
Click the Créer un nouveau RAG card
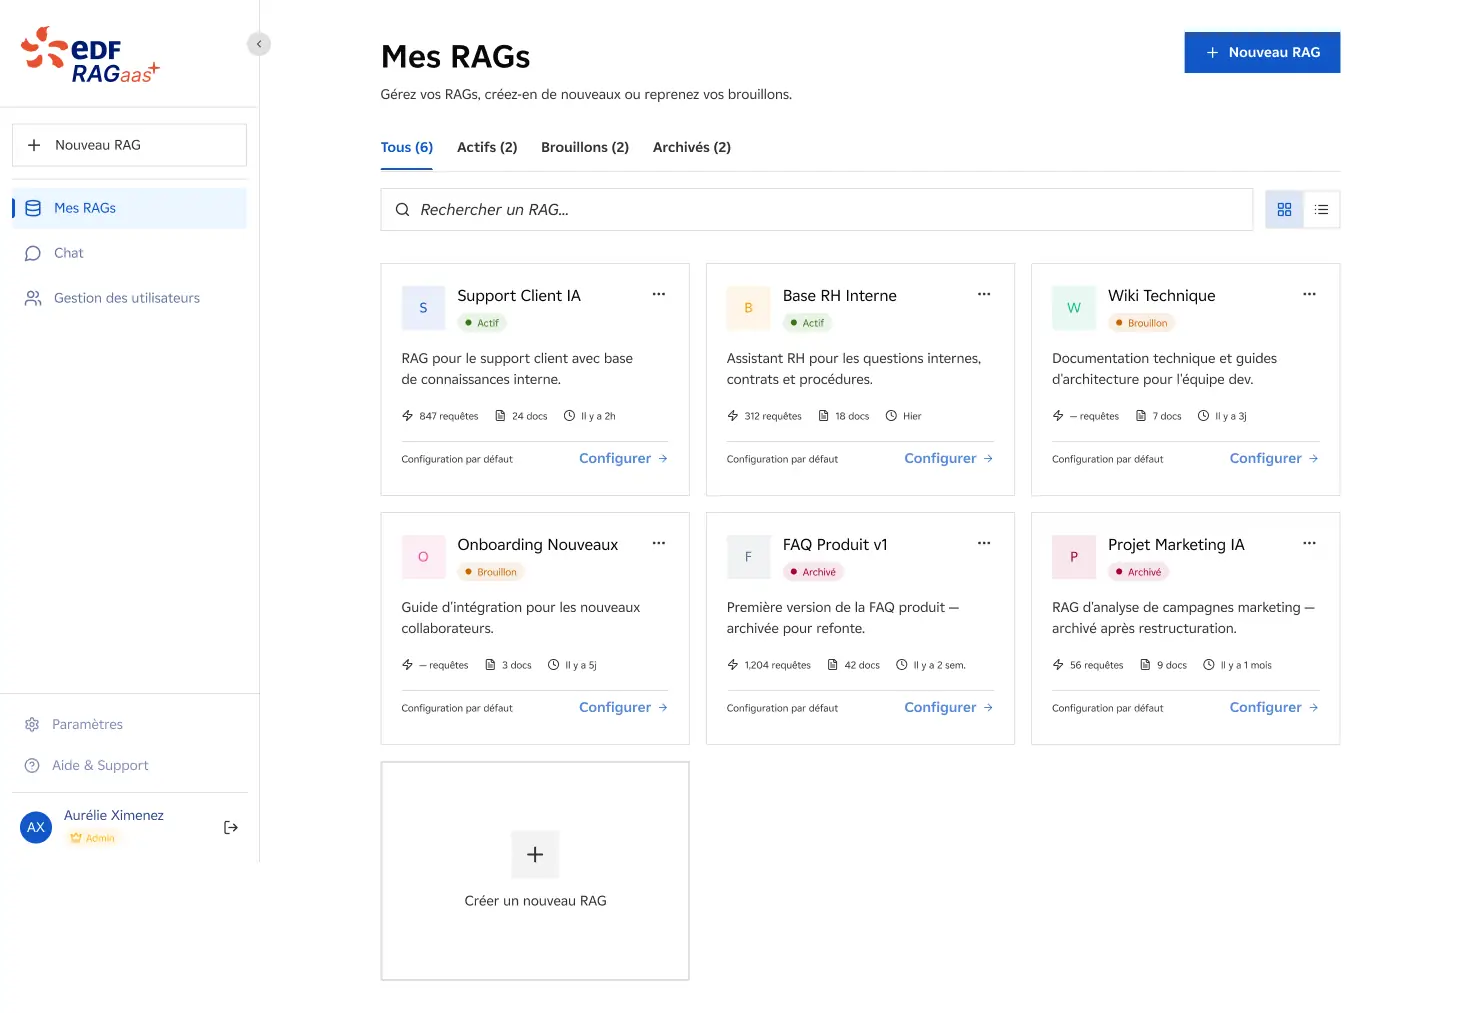pos(535,871)
